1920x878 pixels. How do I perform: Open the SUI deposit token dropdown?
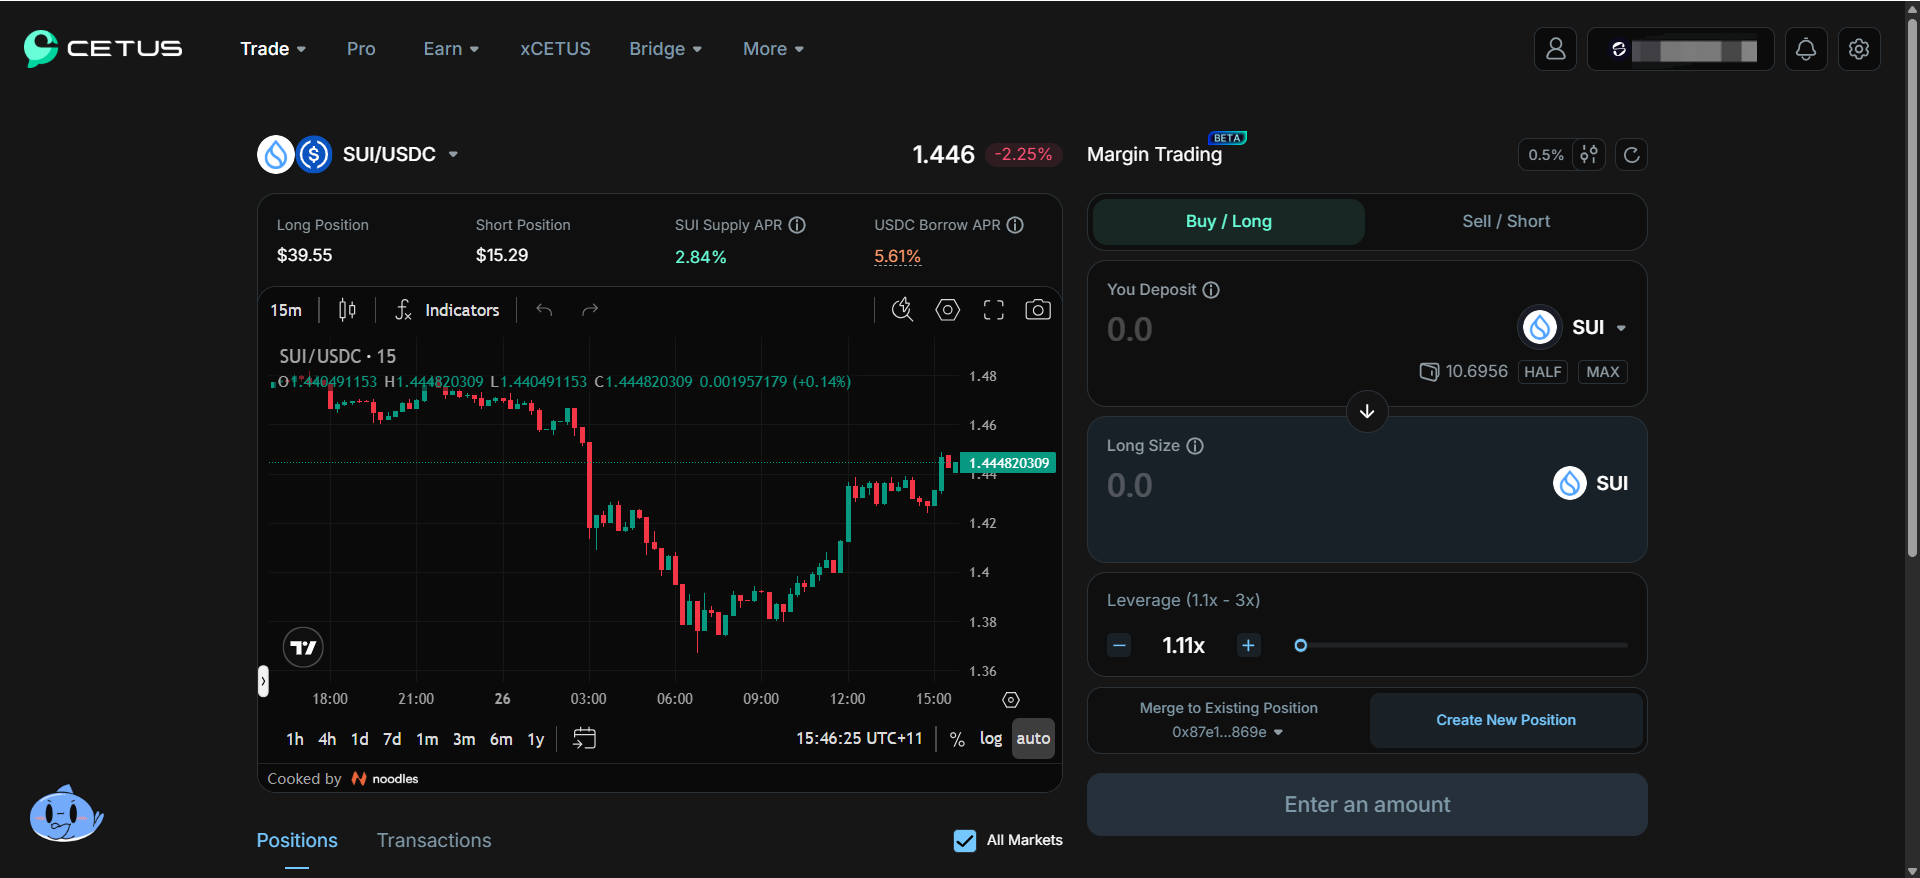coord(1597,327)
